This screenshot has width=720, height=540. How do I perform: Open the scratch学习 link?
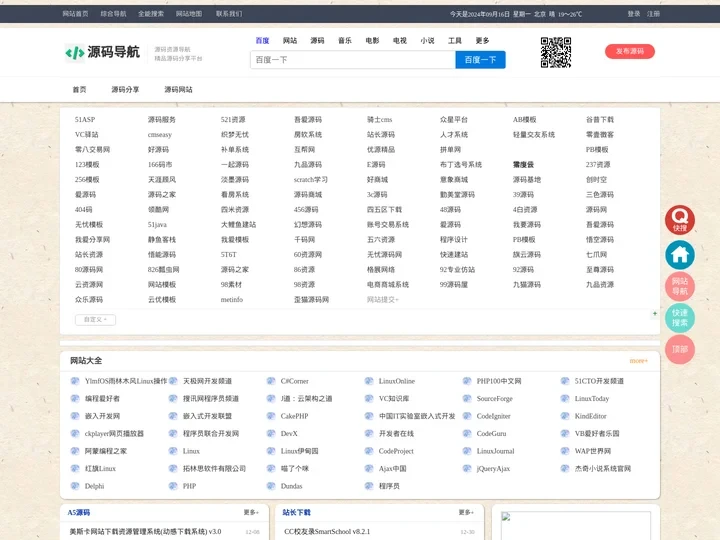click(x=310, y=180)
